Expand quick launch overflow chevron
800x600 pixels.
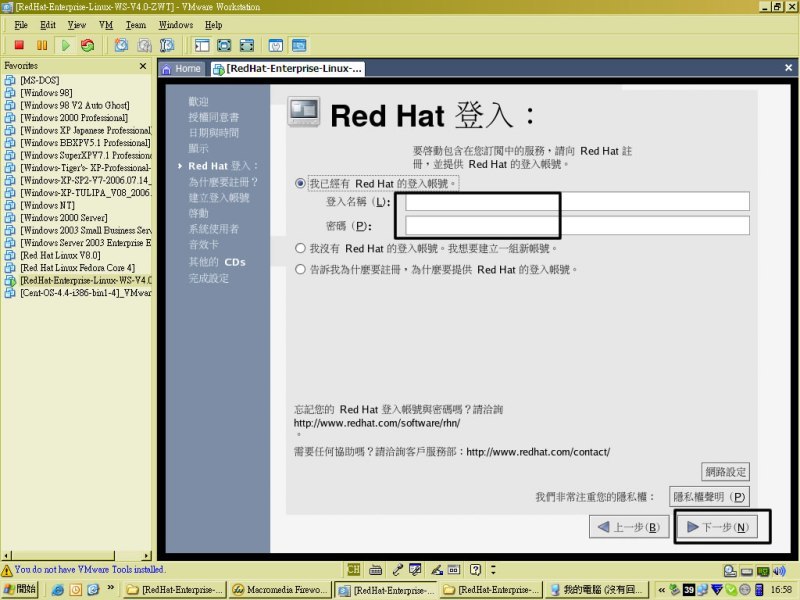point(111,588)
